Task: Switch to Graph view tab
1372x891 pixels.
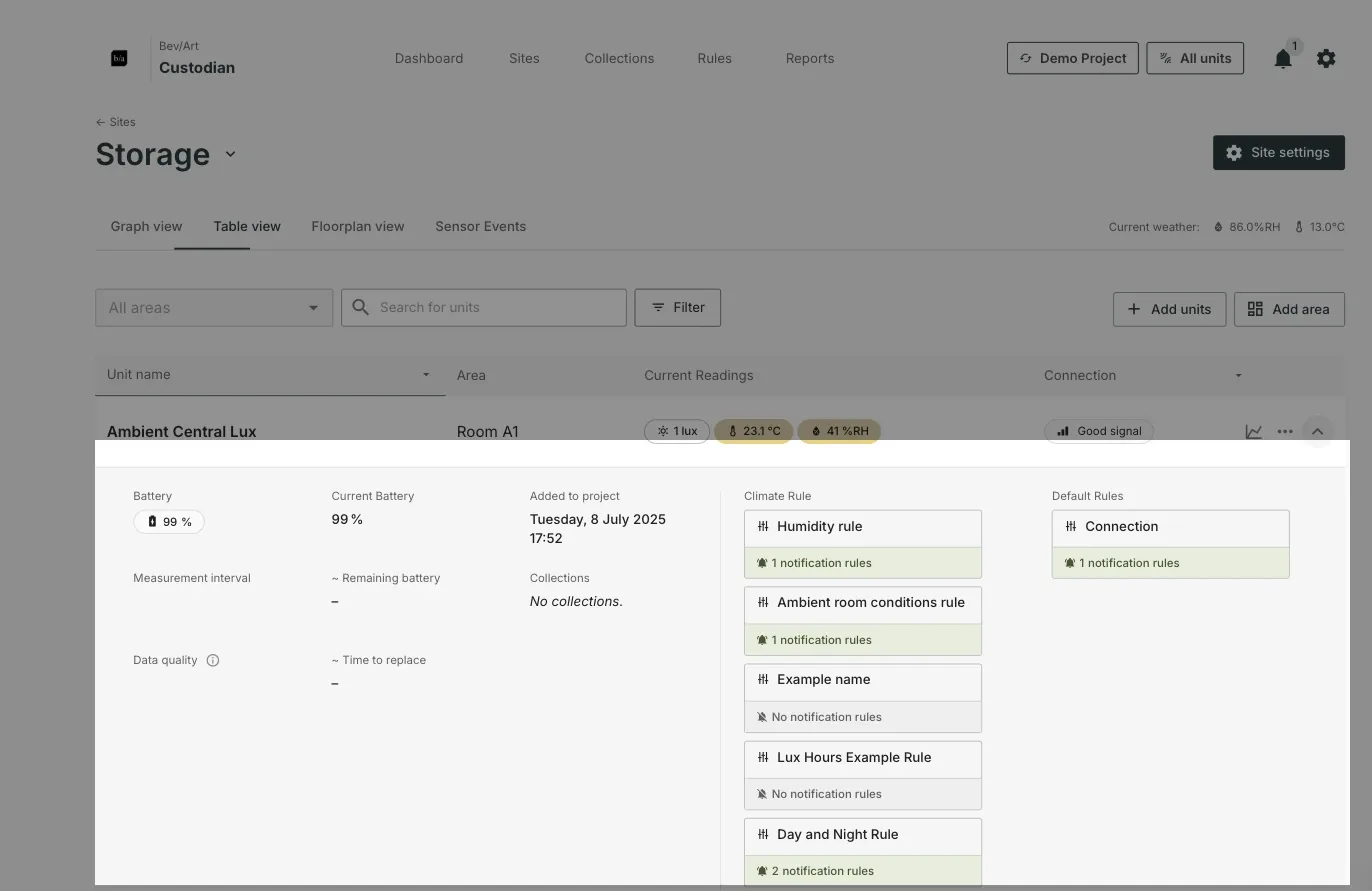Action: coord(146,226)
